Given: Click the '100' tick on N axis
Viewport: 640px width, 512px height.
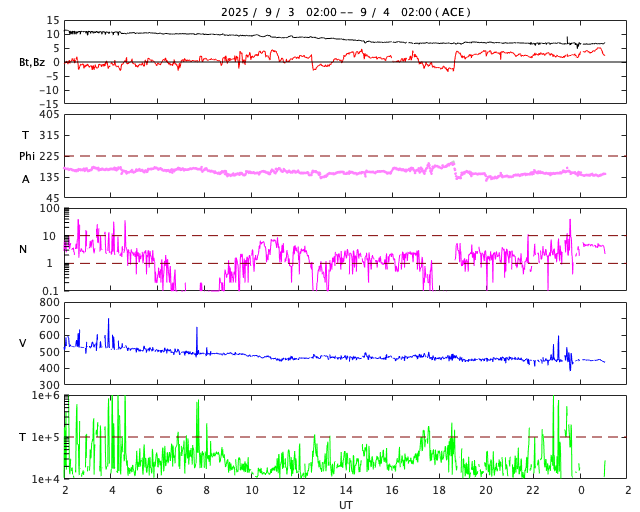Looking at the screenshot, I should pos(49,208).
